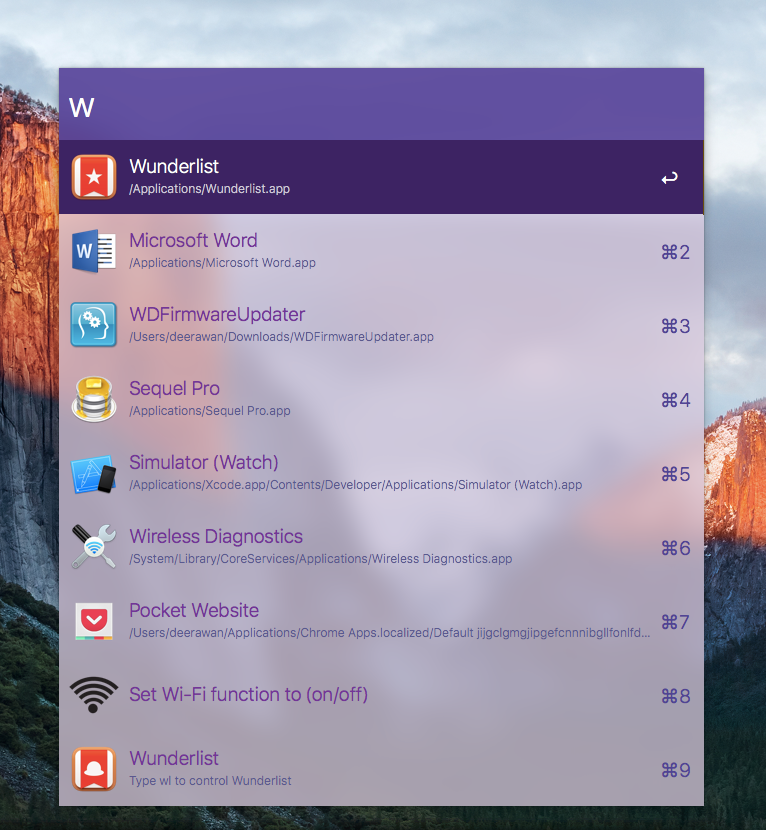766x830 pixels.
Task: Select Set Wi-Fi function to (on/off)
Action: point(248,694)
